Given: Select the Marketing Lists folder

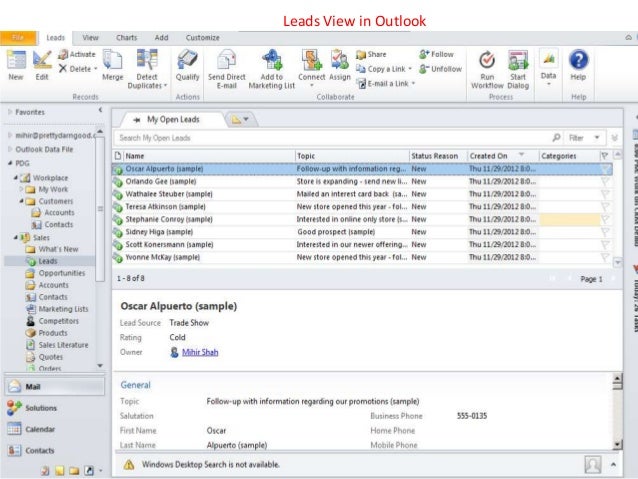Looking at the screenshot, I should click(x=63, y=309).
